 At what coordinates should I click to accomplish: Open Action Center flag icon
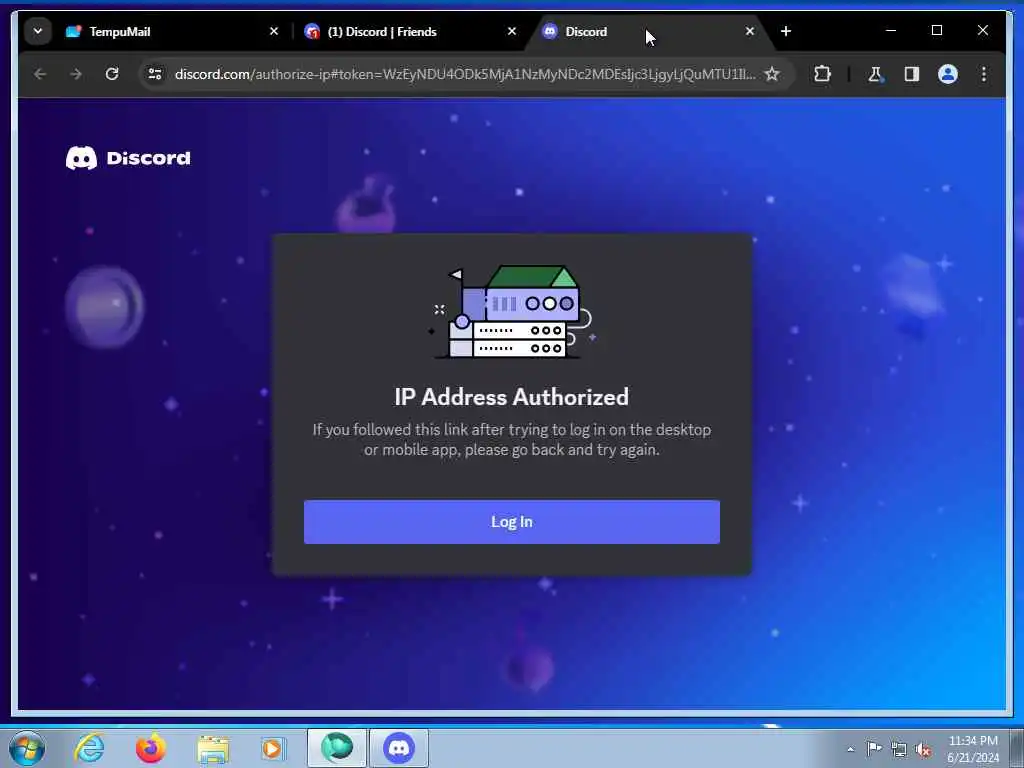click(x=874, y=748)
